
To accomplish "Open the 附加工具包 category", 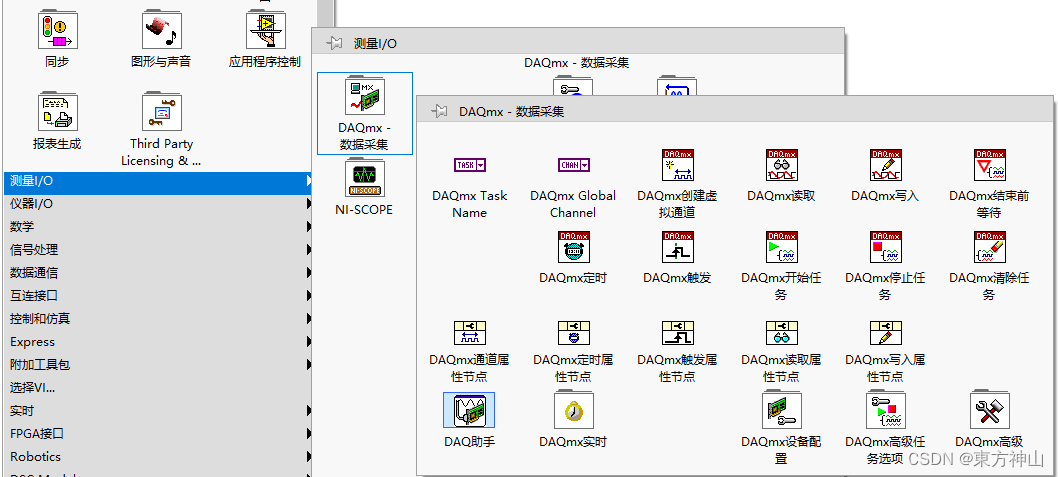I will tap(157, 364).
